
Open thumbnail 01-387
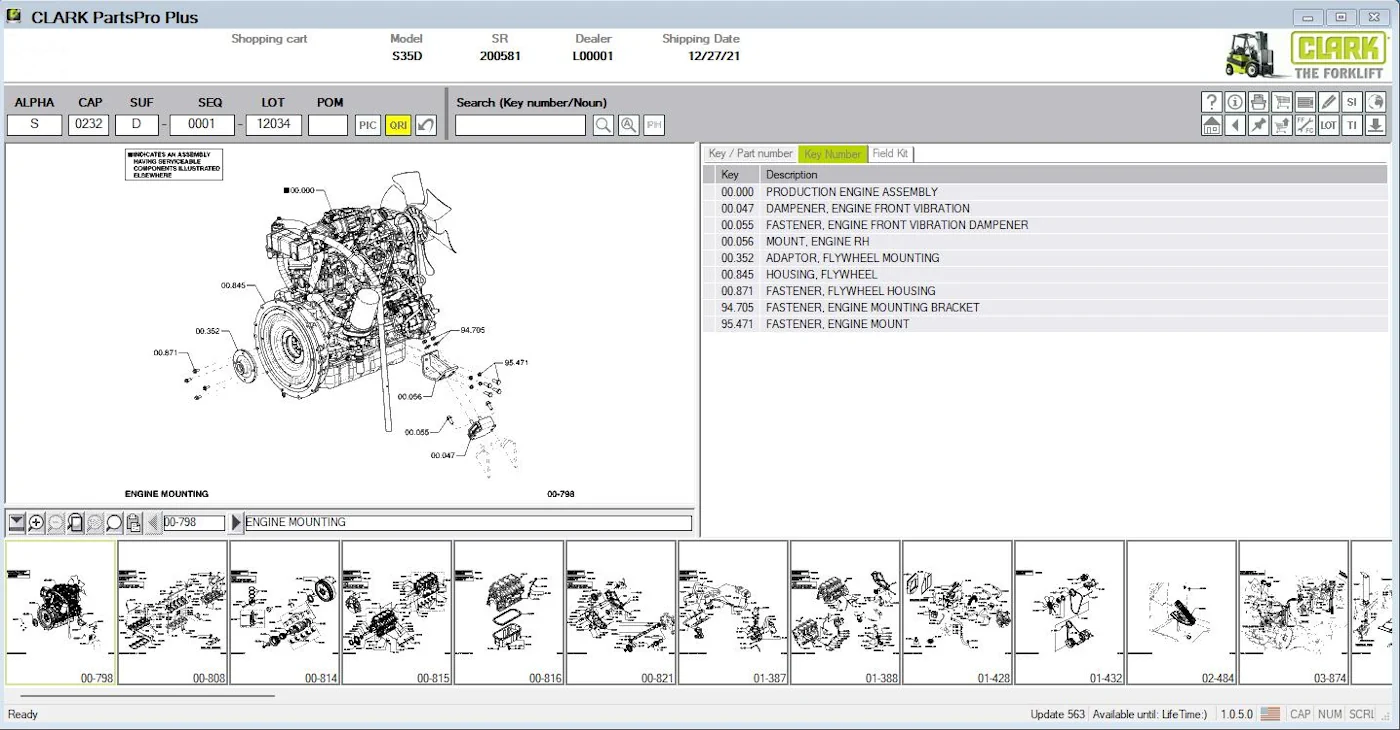click(x=733, y=613)
